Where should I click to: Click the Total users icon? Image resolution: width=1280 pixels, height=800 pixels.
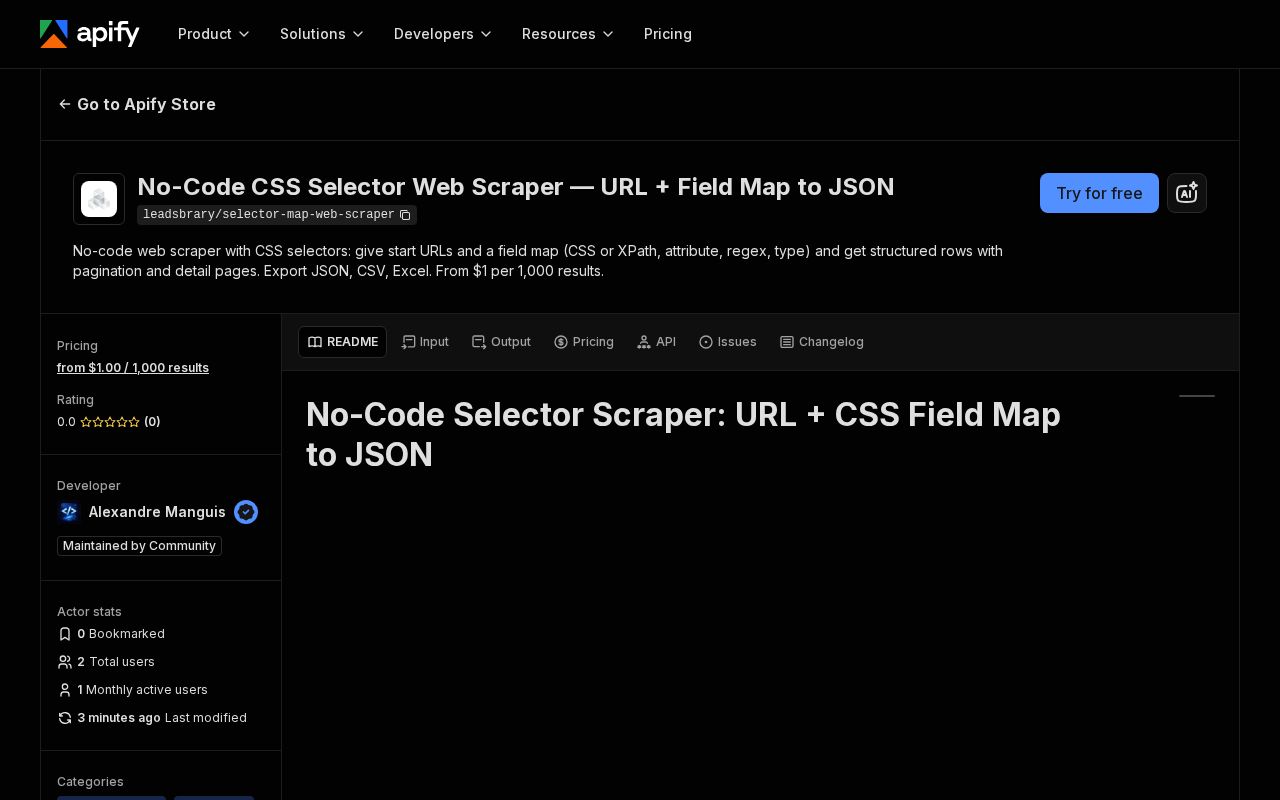pyautogui.click(x=65, y=662)
